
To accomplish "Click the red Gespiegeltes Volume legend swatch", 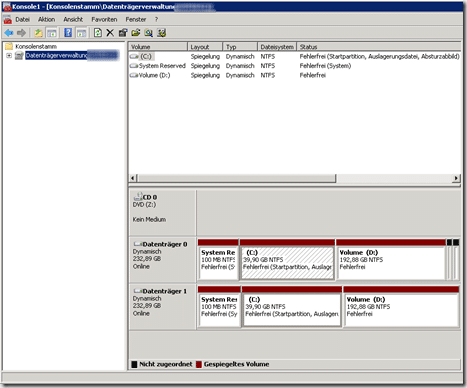I will [199, 364].
